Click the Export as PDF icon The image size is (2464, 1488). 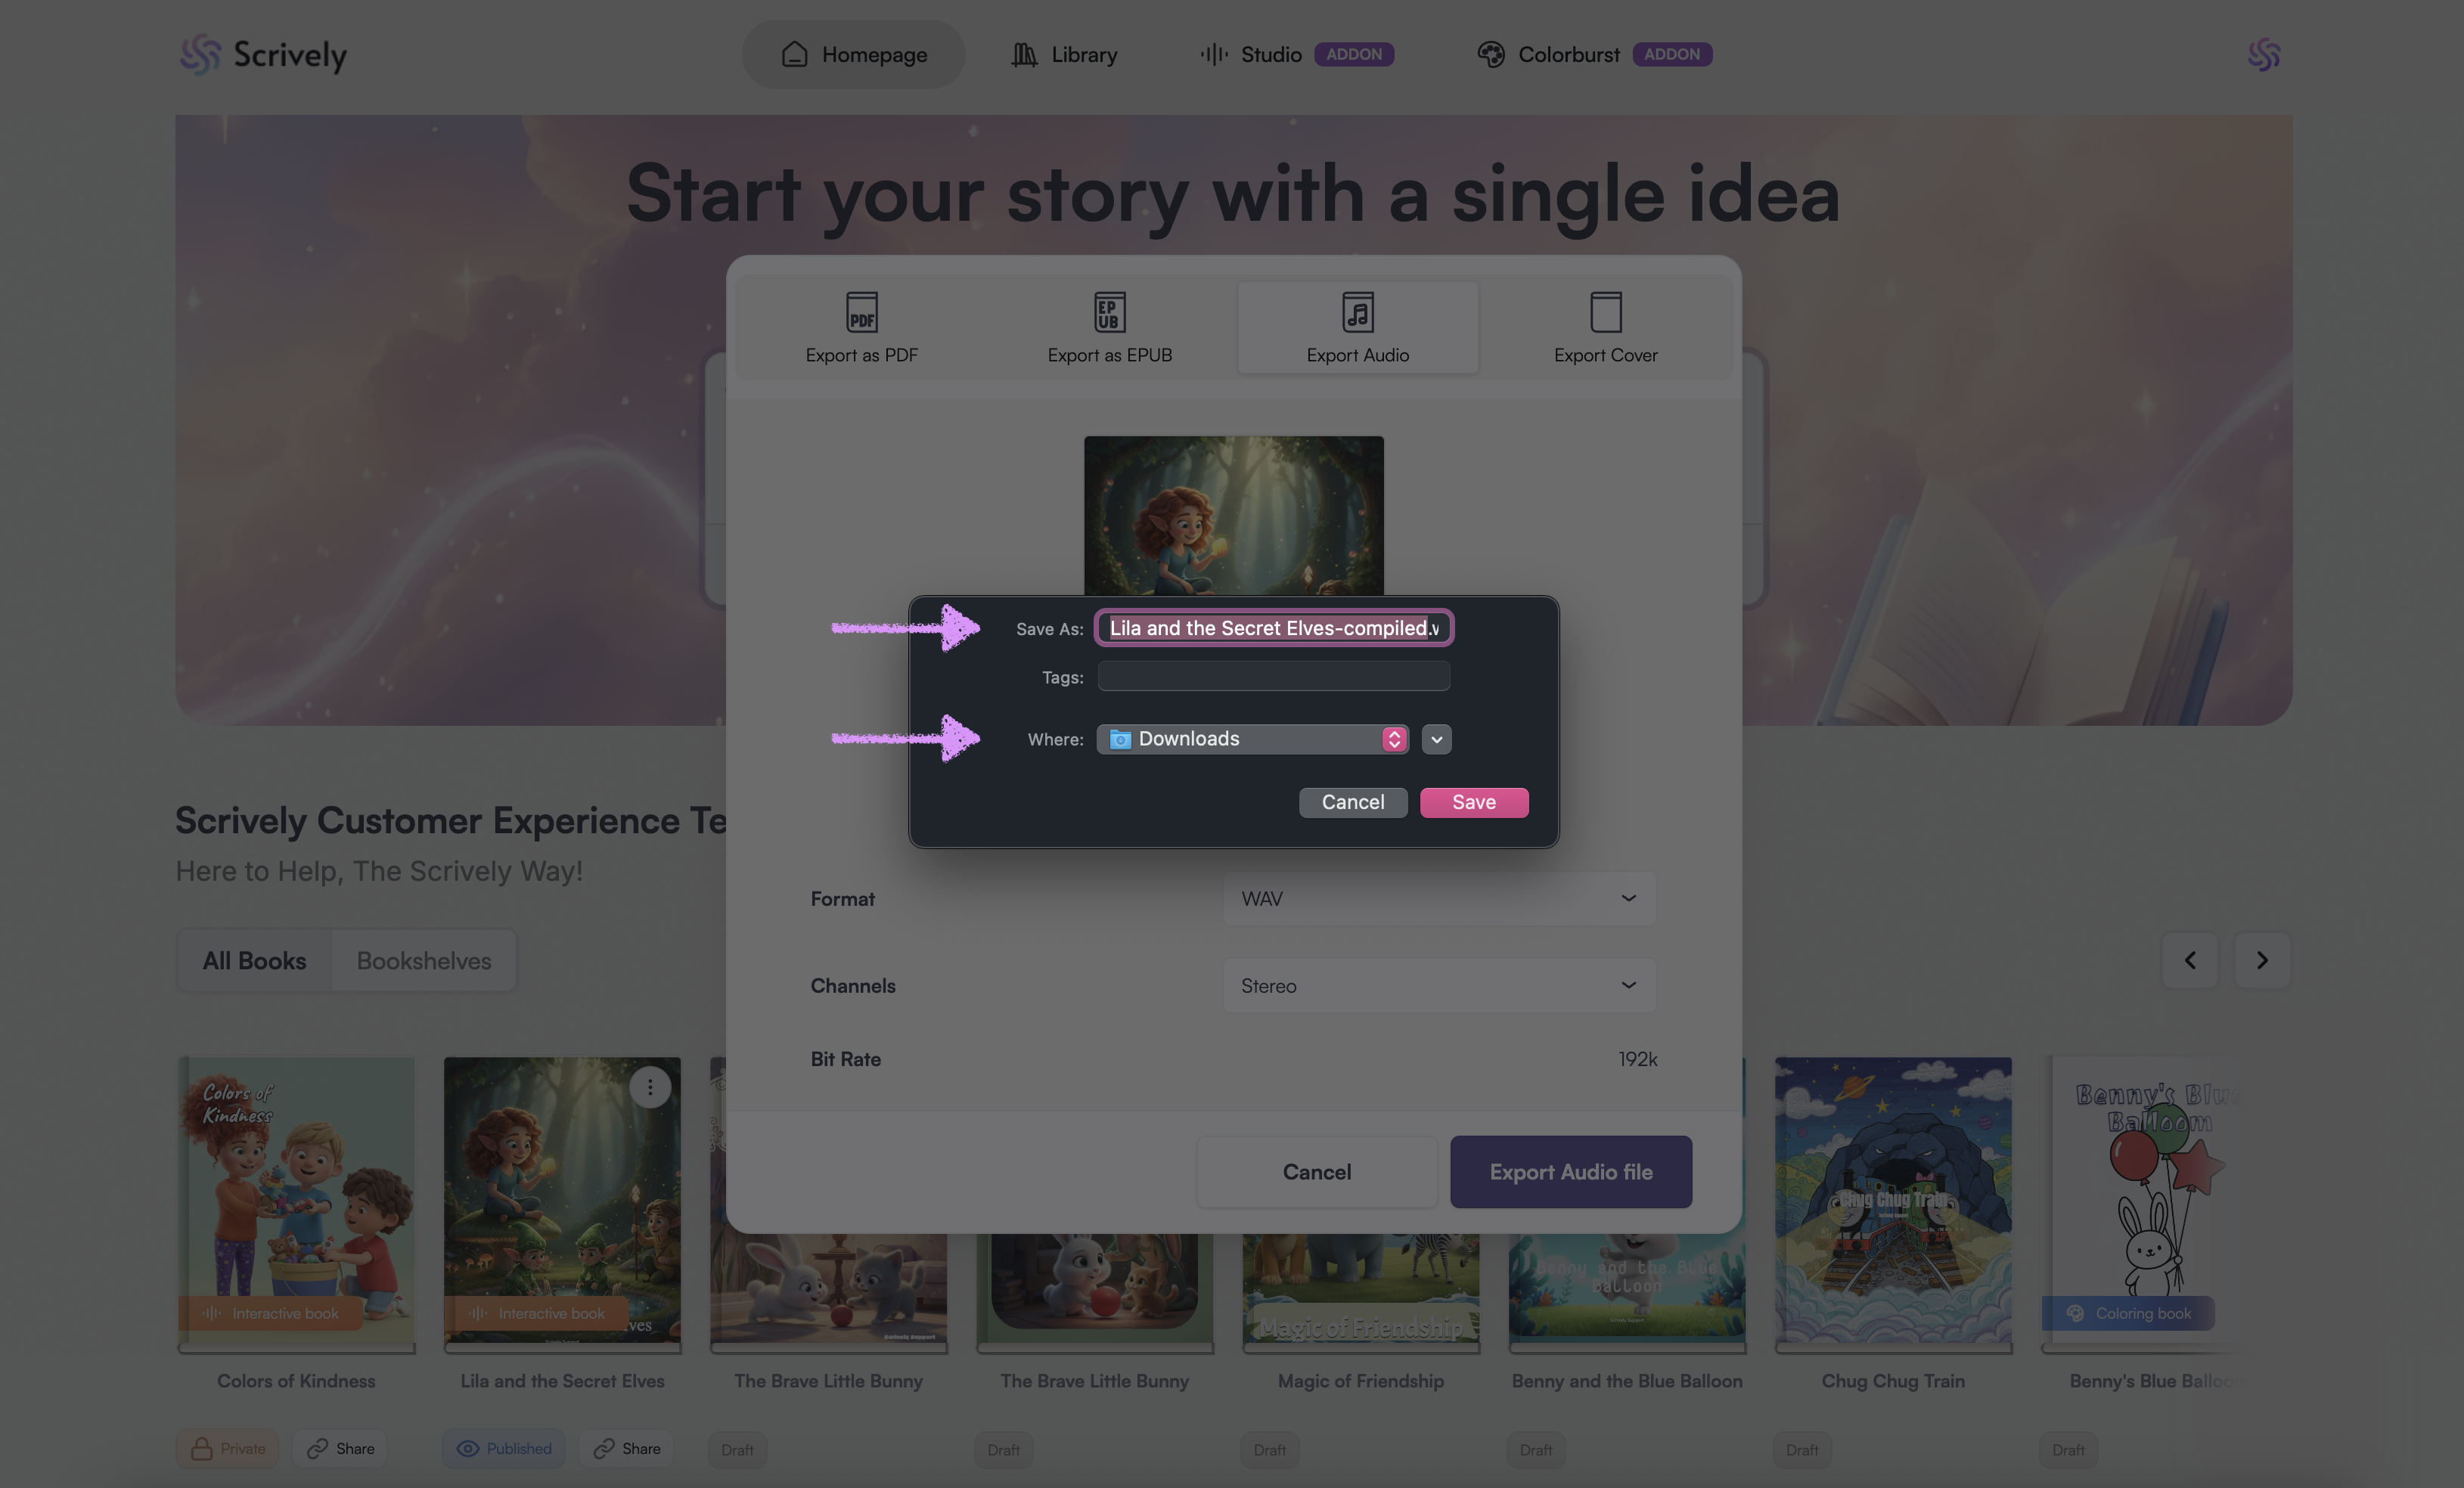[x=861, y=312]
